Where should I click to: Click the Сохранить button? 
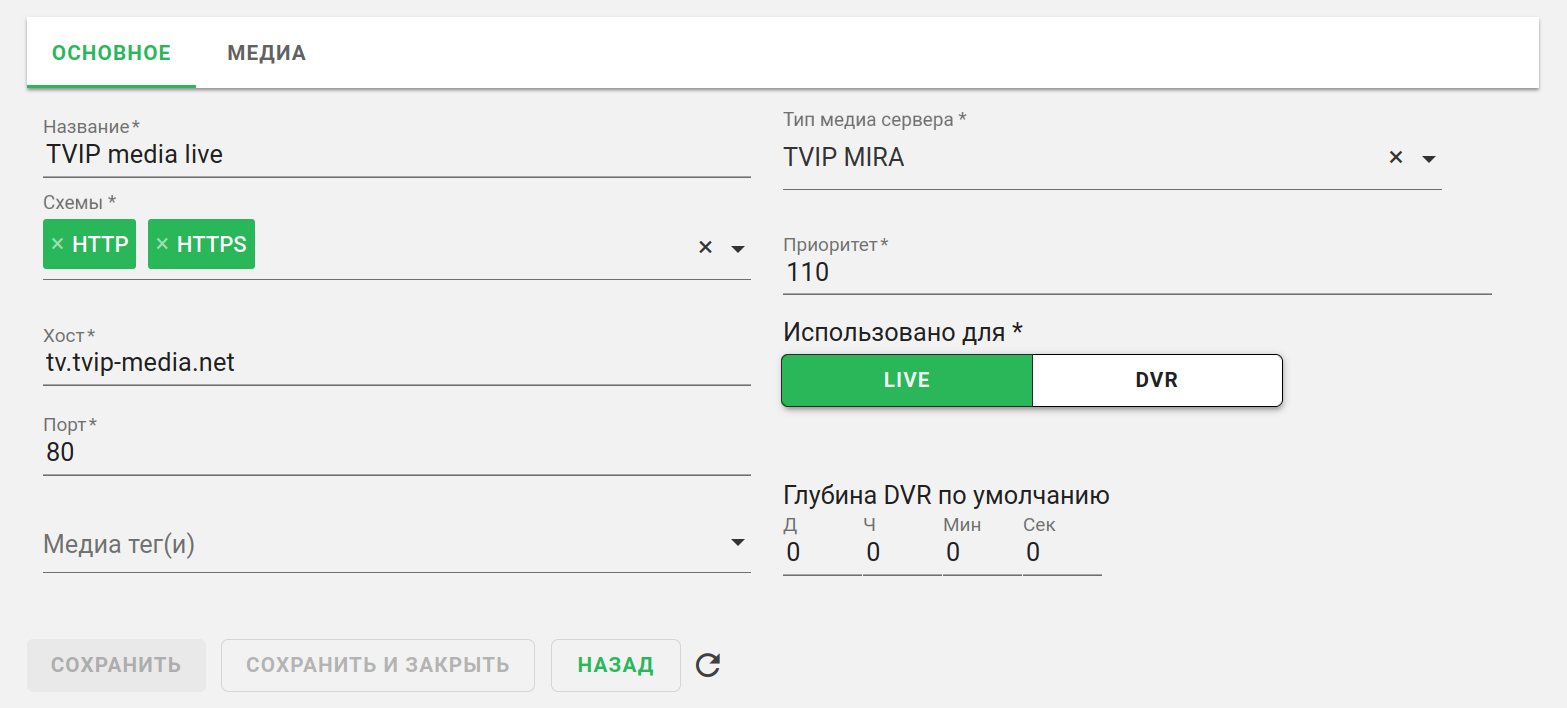pos(116,665)
